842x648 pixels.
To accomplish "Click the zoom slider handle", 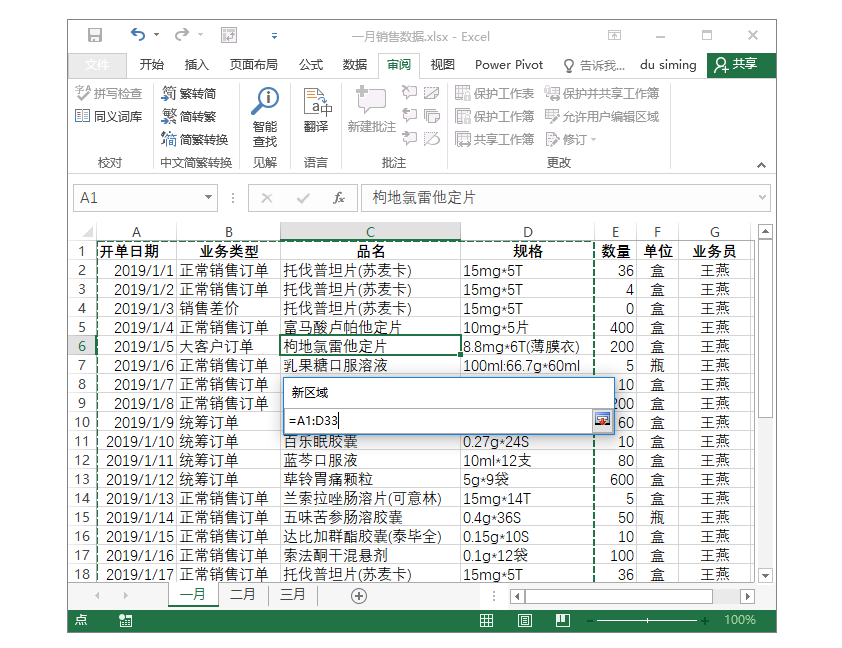I will click(648, 621).
